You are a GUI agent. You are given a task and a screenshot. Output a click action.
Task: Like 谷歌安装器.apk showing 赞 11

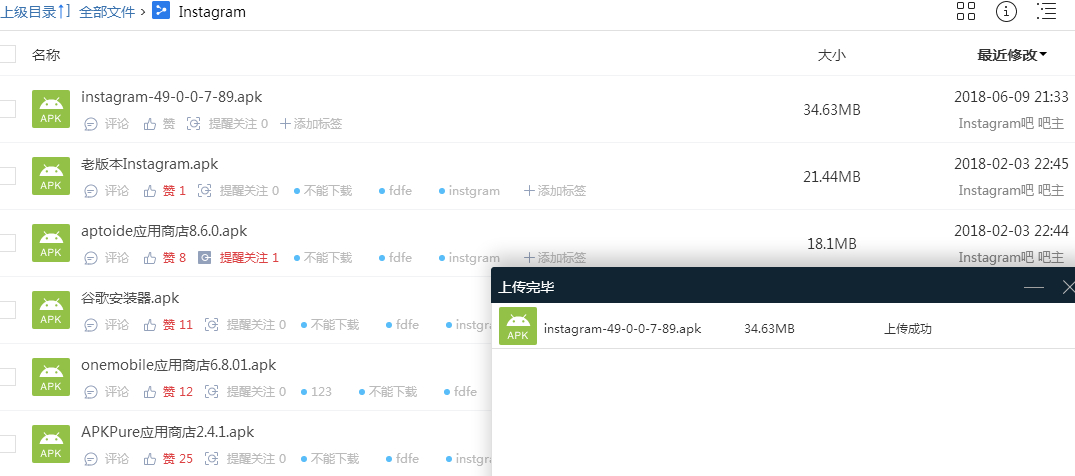coord(168,324)
